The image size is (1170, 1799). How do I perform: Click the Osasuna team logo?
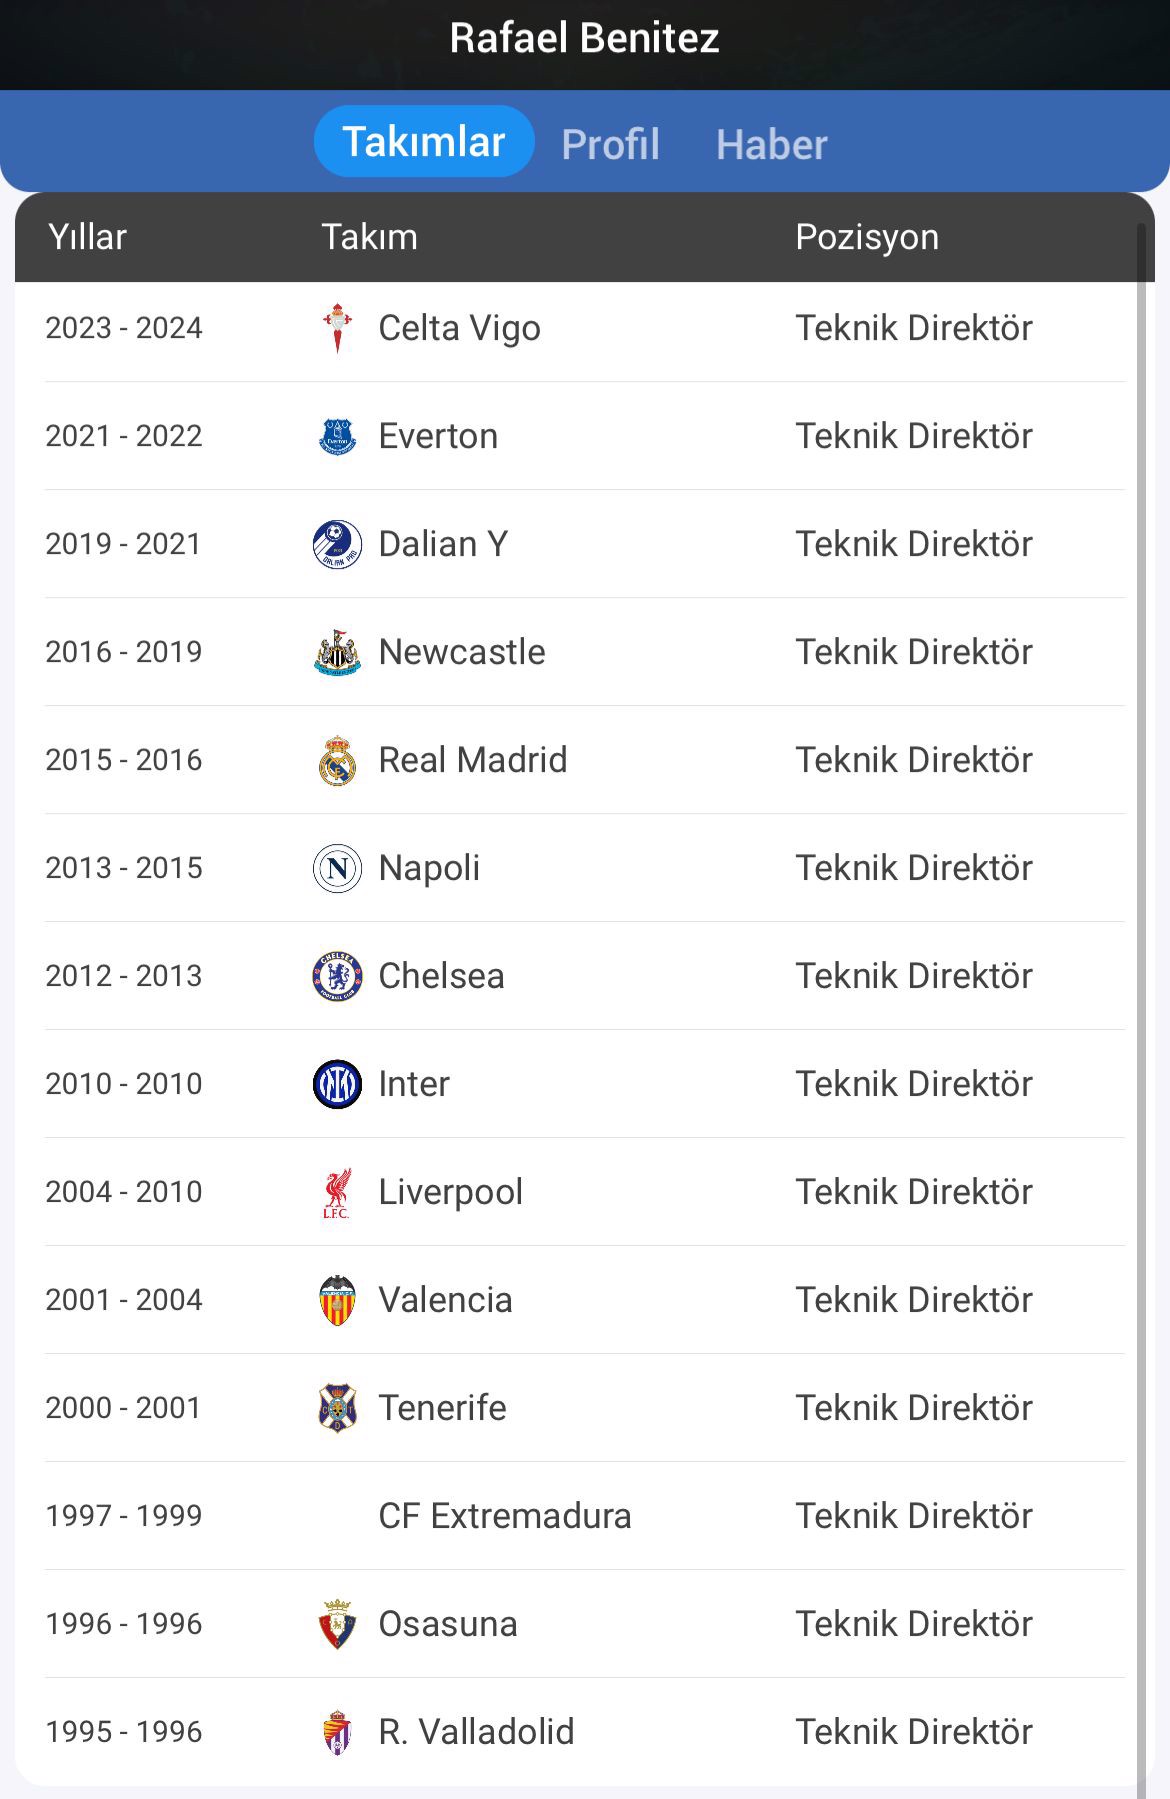pyautogui.click(x=337, y=1624)
